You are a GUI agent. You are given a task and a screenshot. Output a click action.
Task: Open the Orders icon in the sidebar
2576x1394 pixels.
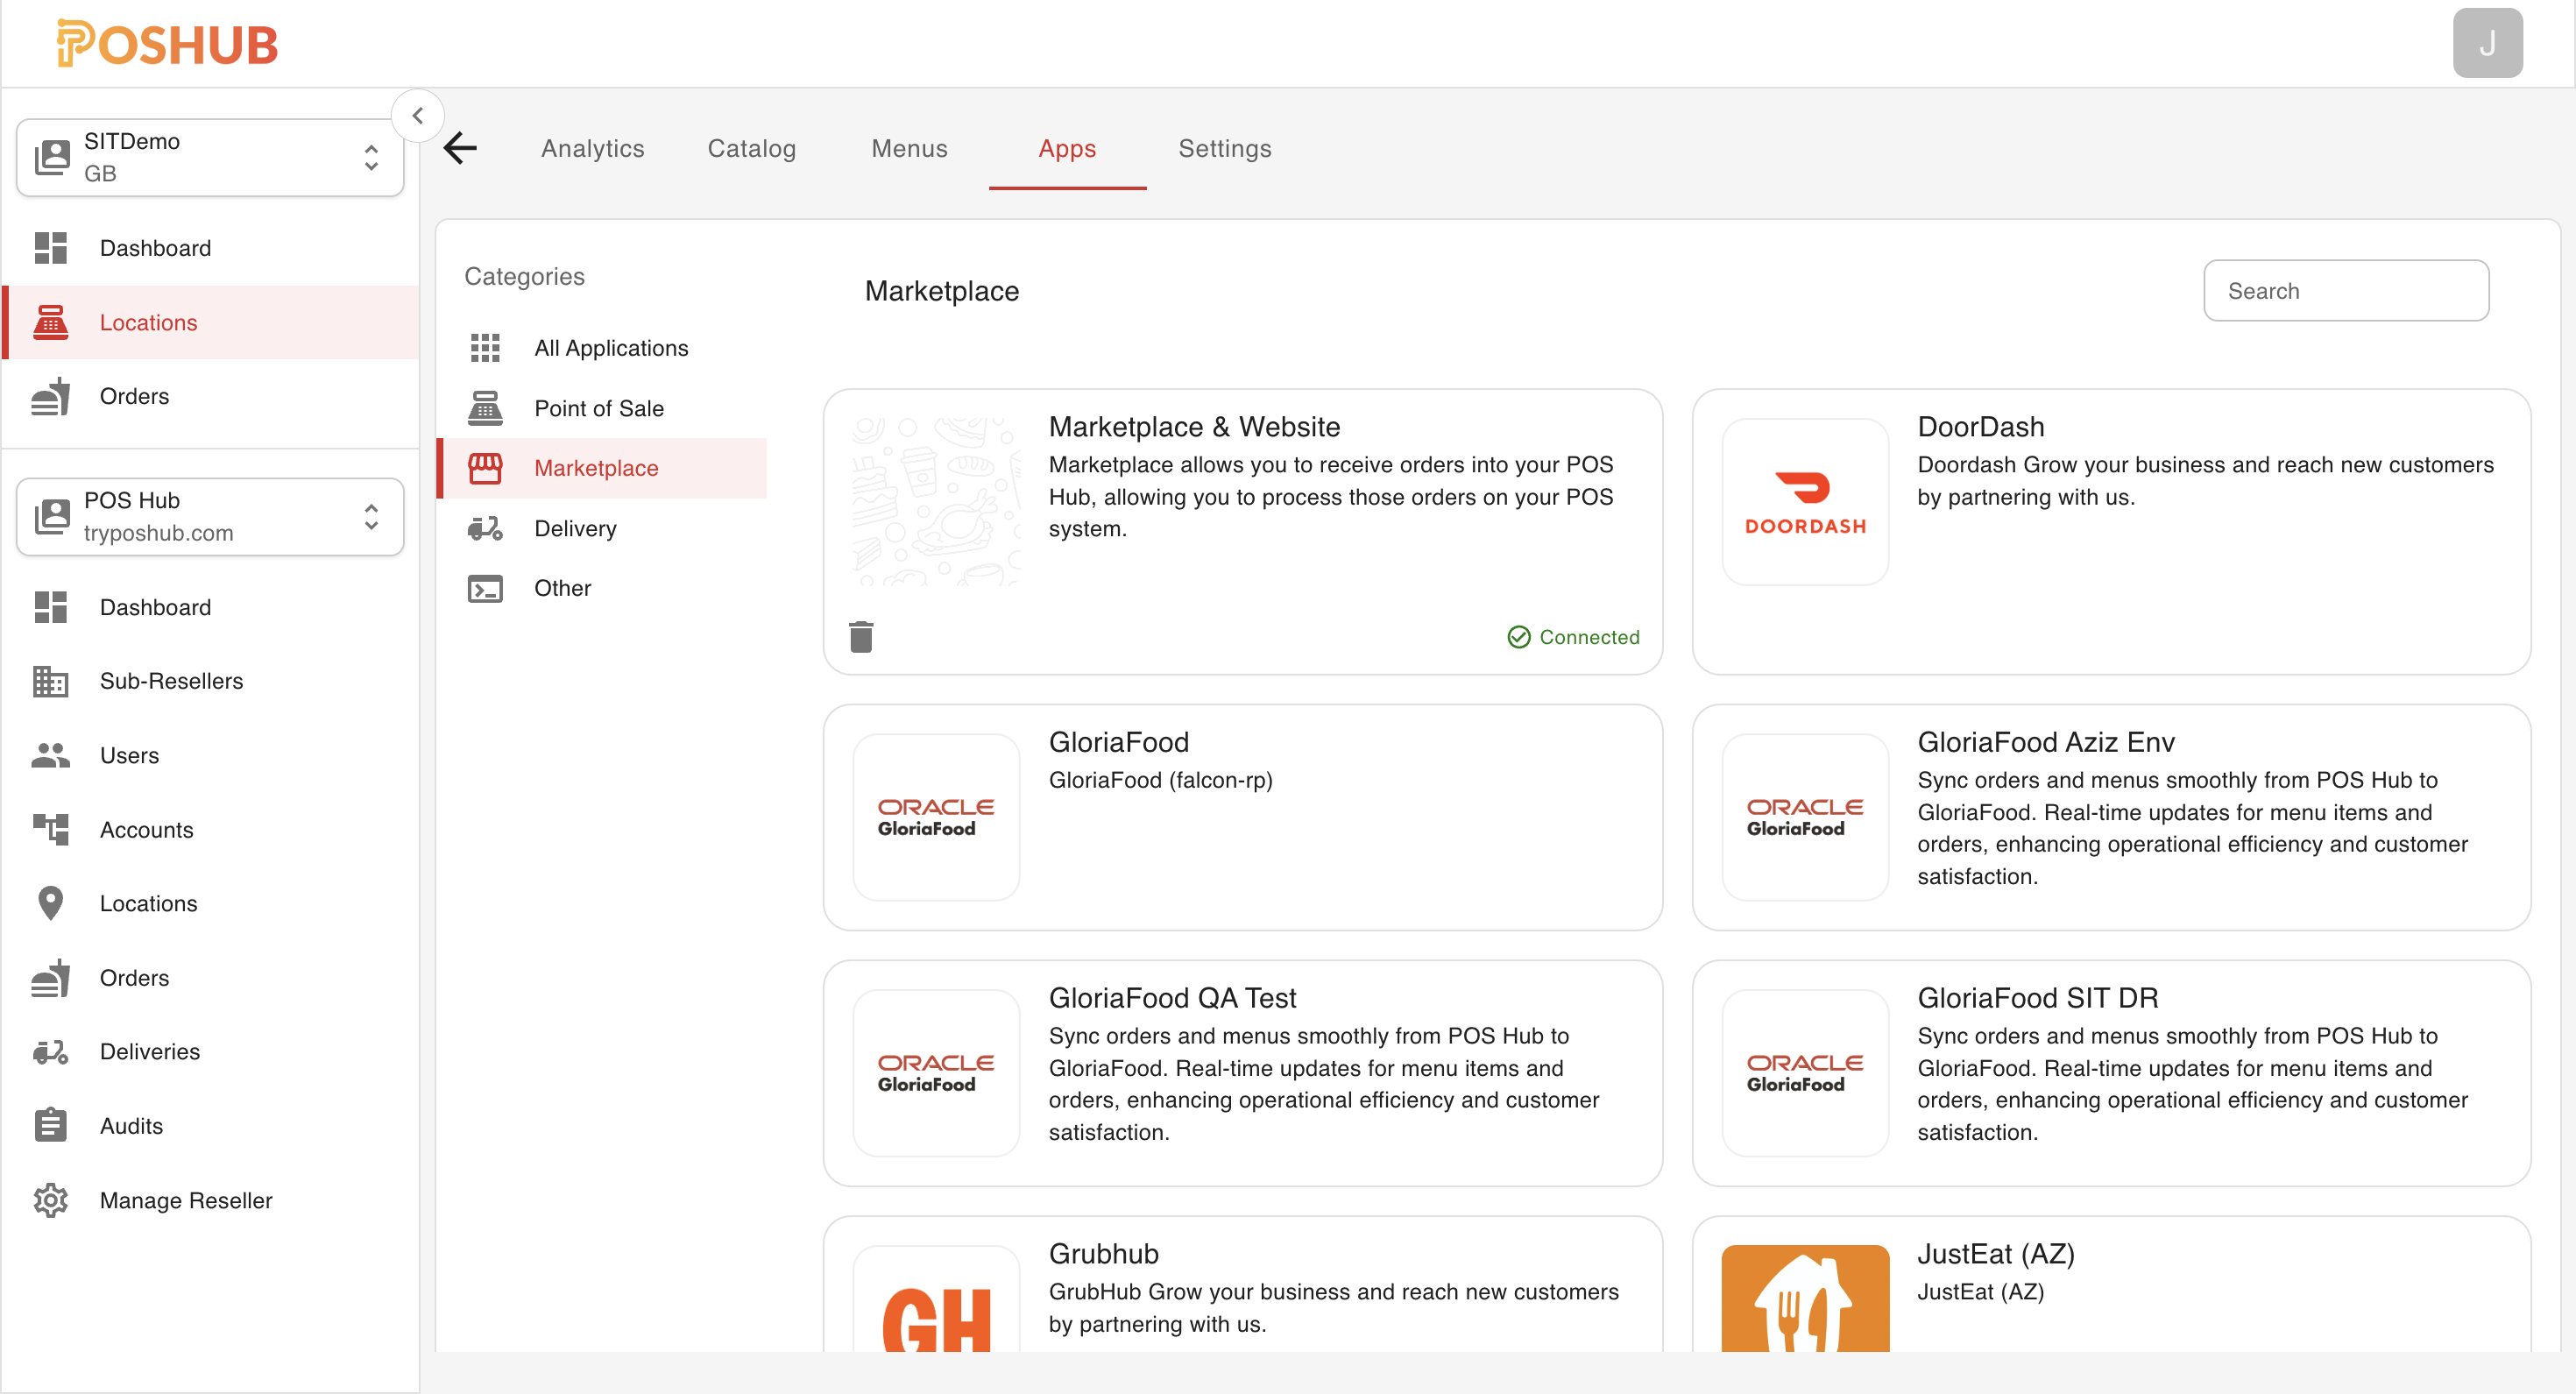51,396
